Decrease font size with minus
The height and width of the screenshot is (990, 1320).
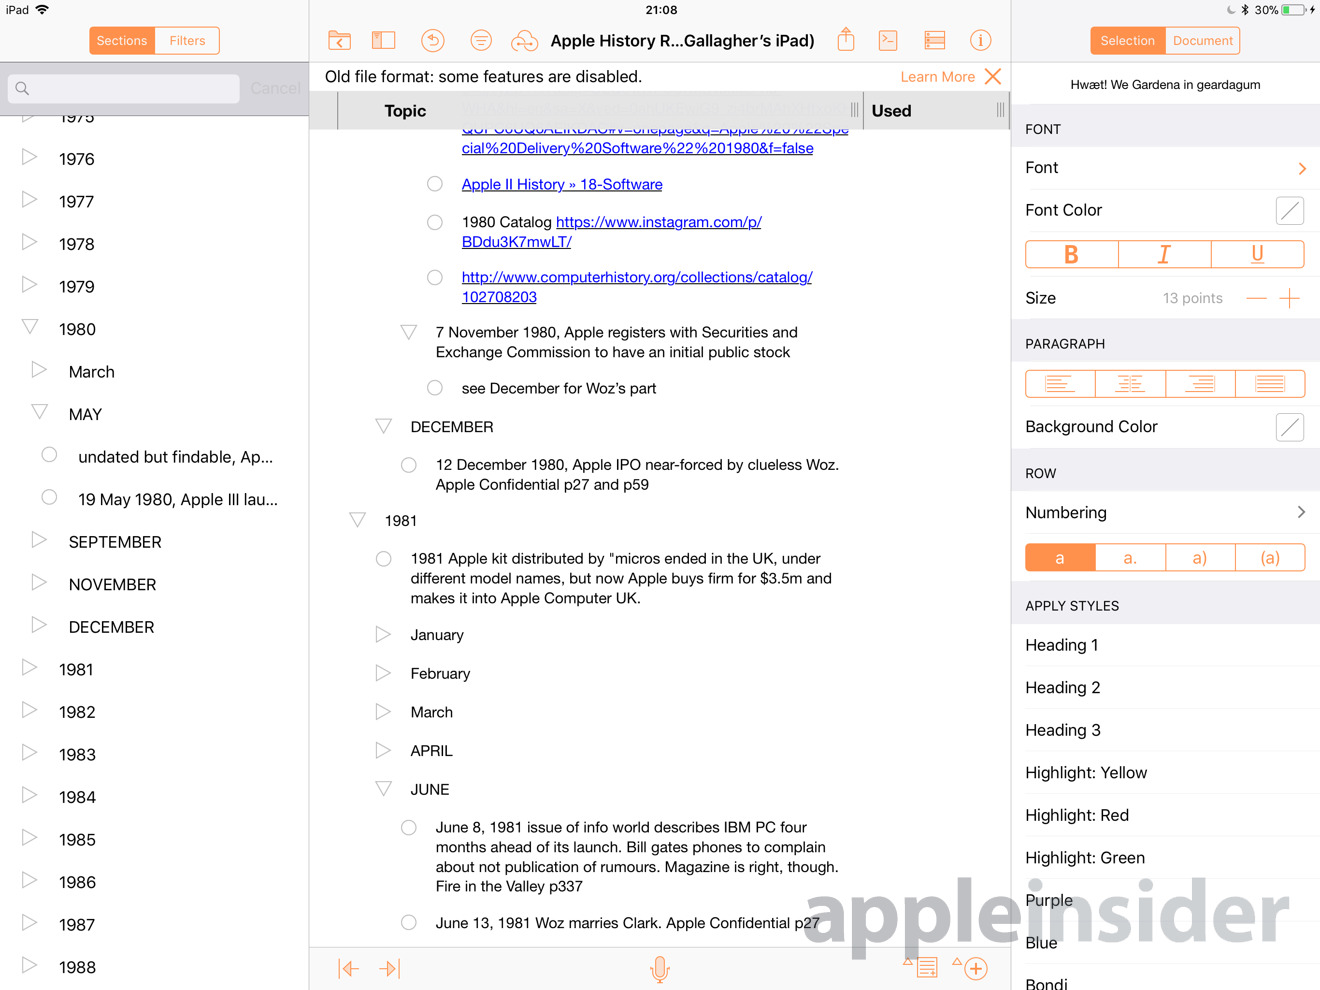click(x=1257, y=298)
